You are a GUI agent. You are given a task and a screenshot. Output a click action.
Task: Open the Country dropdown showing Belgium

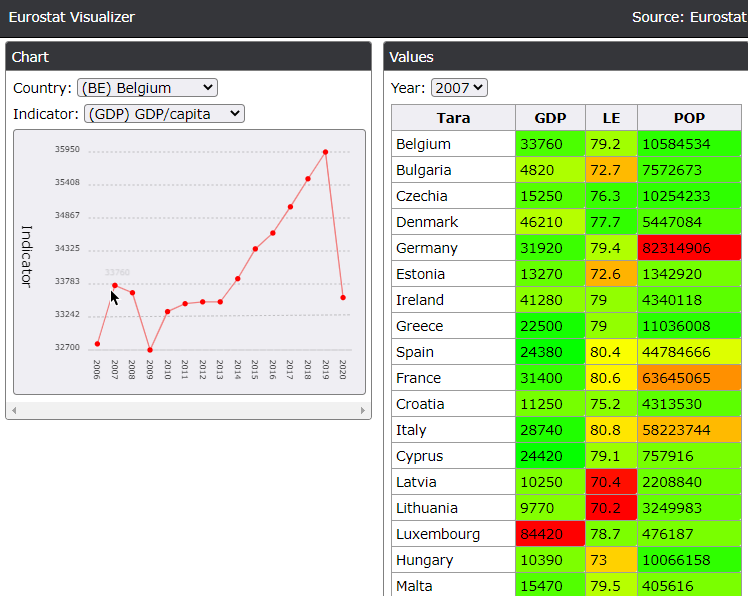(146, 88)
